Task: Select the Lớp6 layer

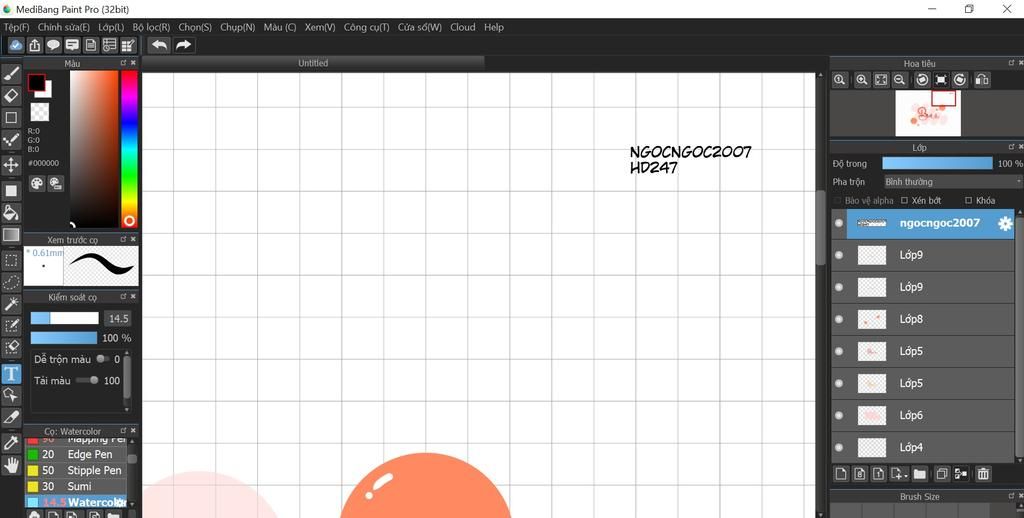Action: (x=922, y=415)
